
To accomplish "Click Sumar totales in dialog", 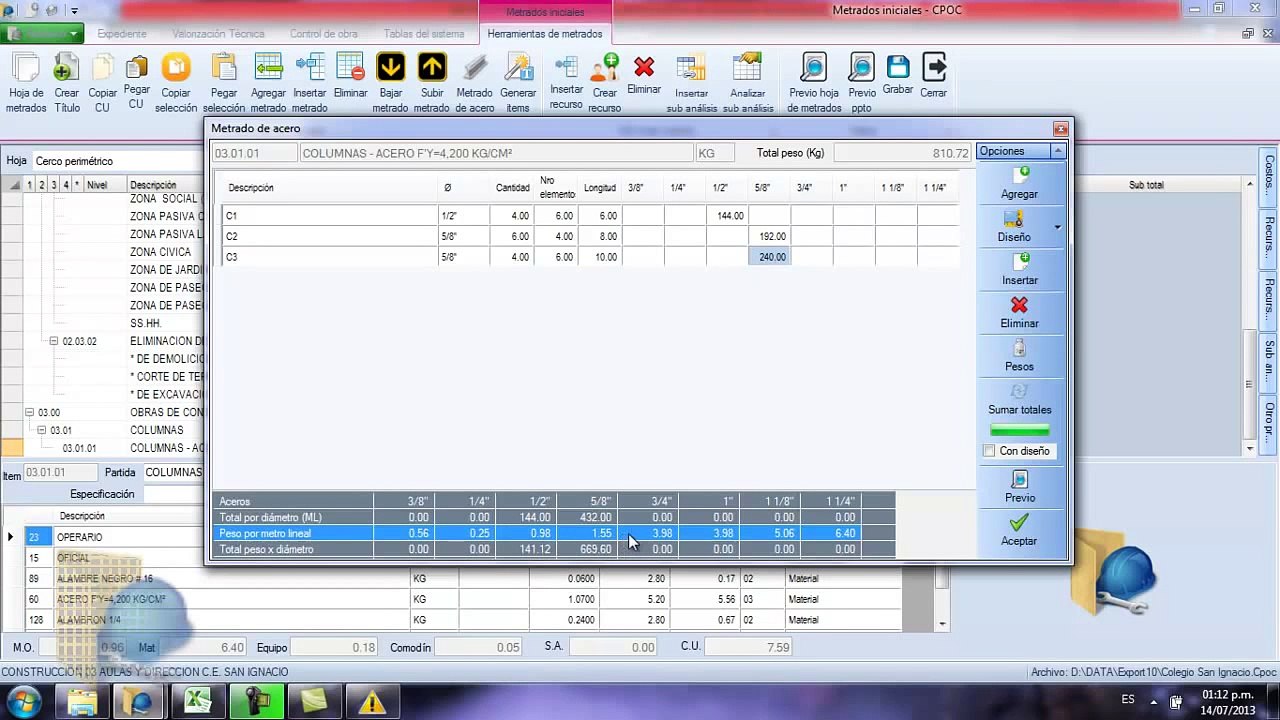I will pos(1019,399).
